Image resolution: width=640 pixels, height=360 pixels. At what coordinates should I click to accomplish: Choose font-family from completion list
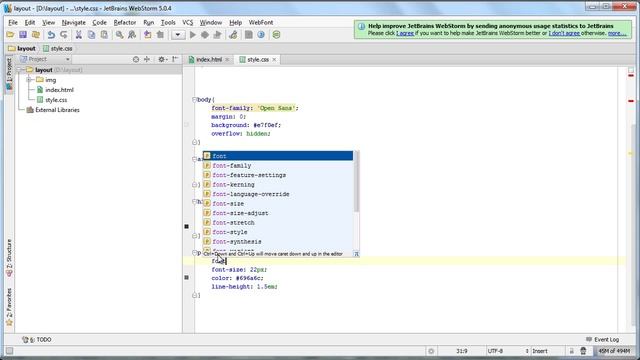pyautogui.click(x=278, y=166)
